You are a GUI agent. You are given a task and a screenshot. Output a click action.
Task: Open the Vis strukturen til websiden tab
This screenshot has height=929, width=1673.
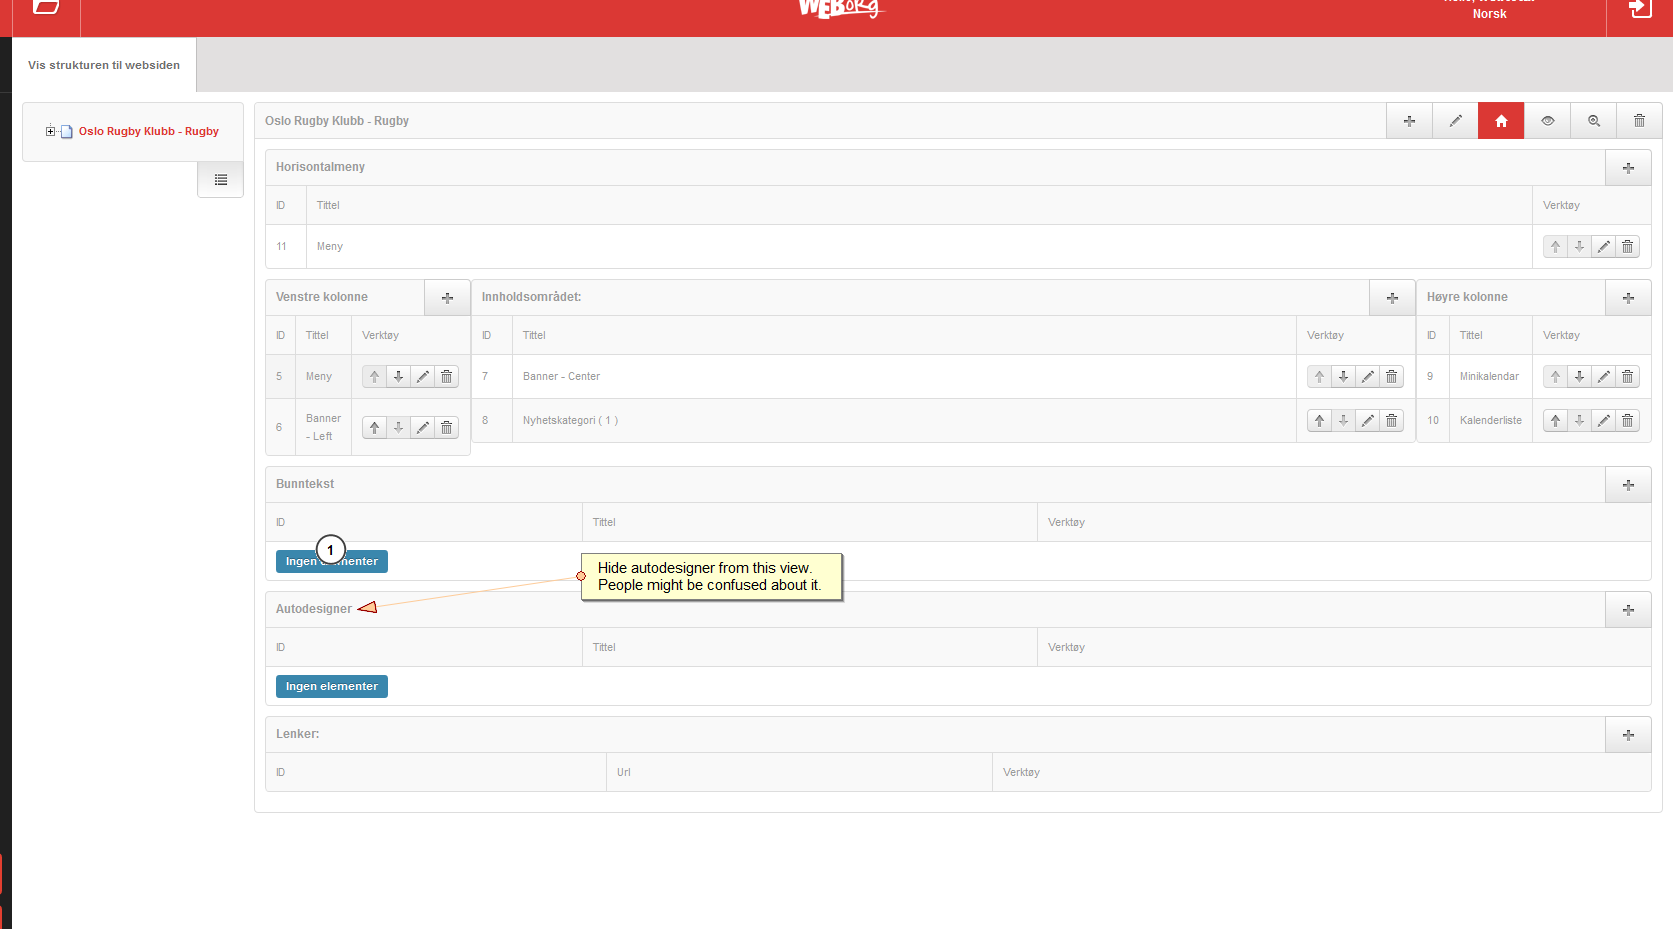104,65
